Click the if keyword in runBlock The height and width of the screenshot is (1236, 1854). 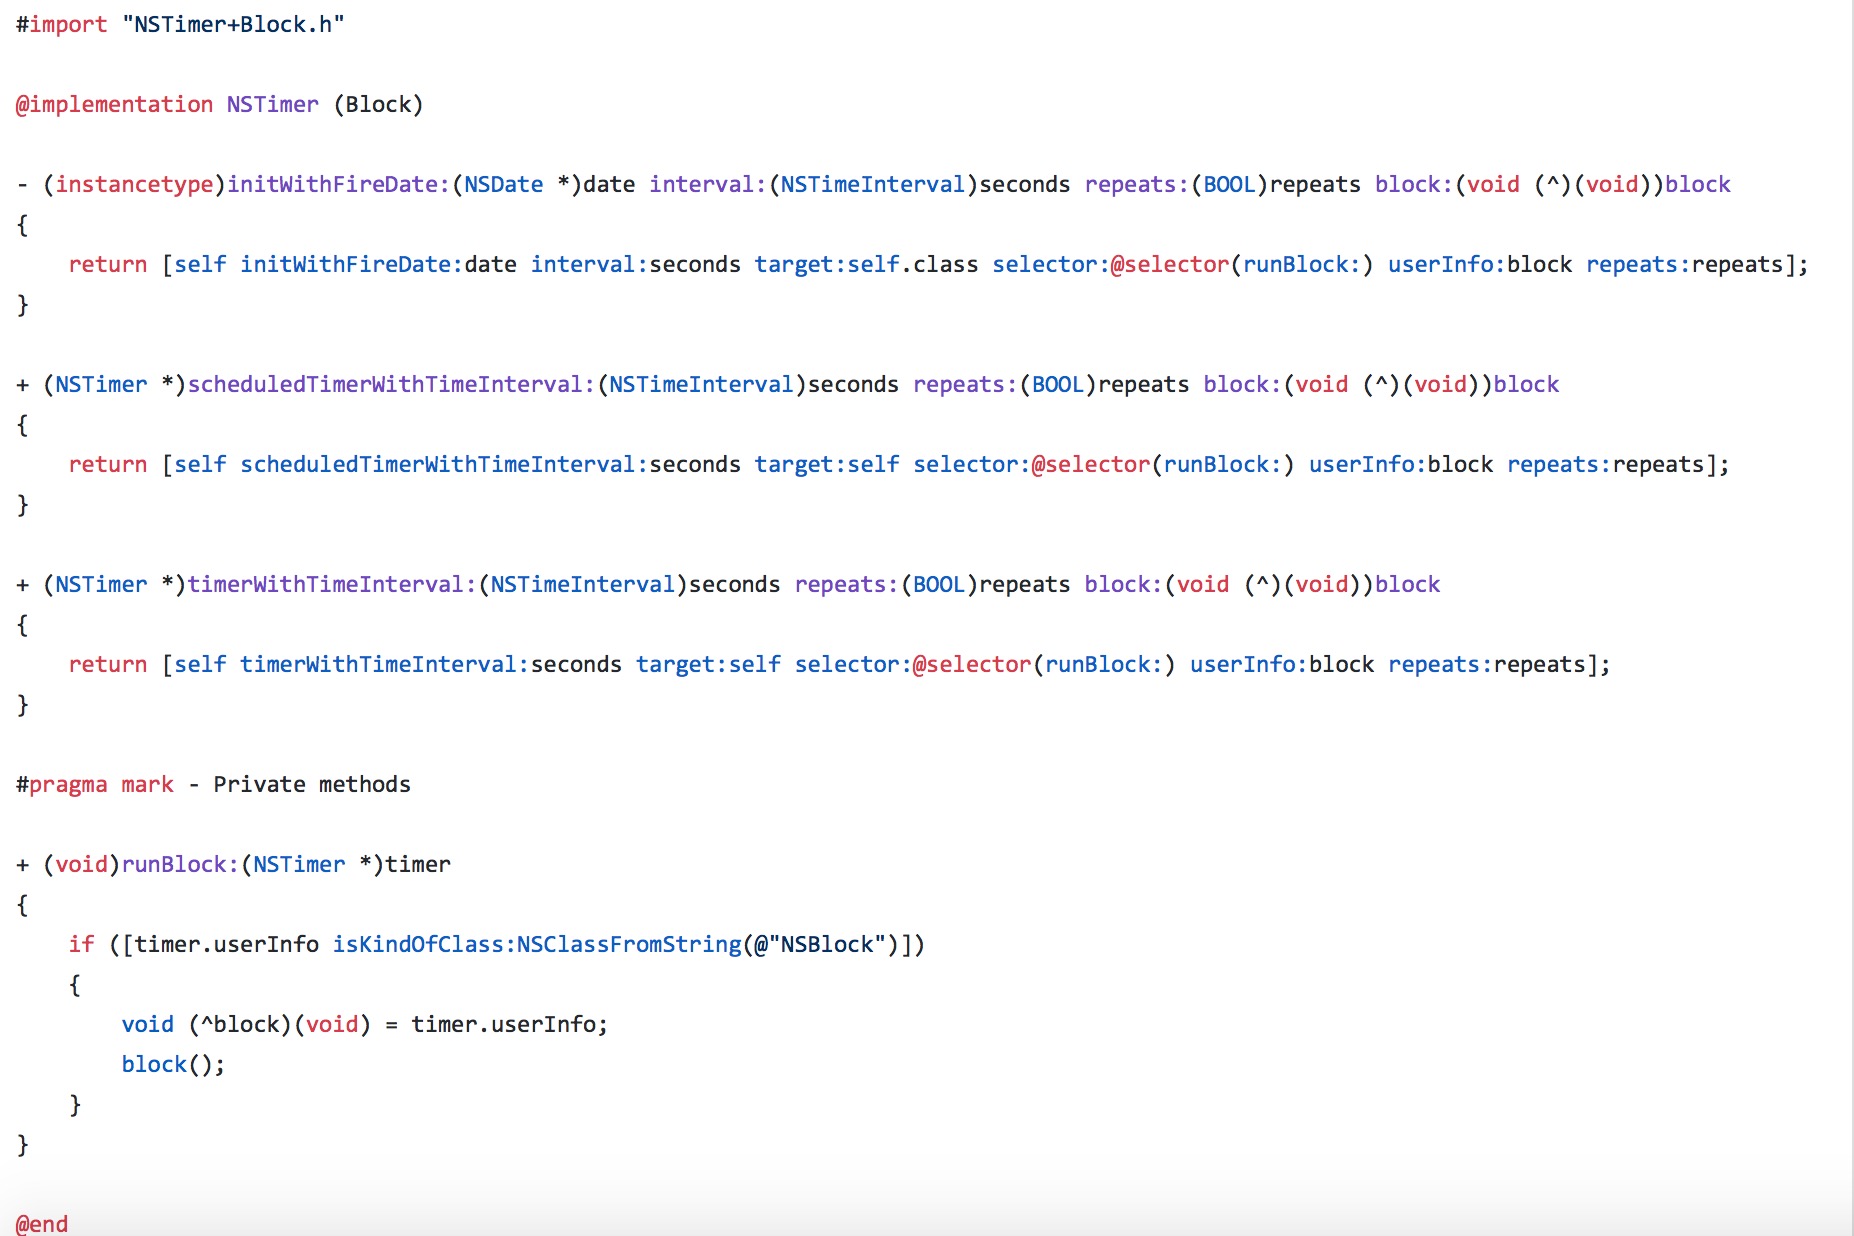point(81,945)
